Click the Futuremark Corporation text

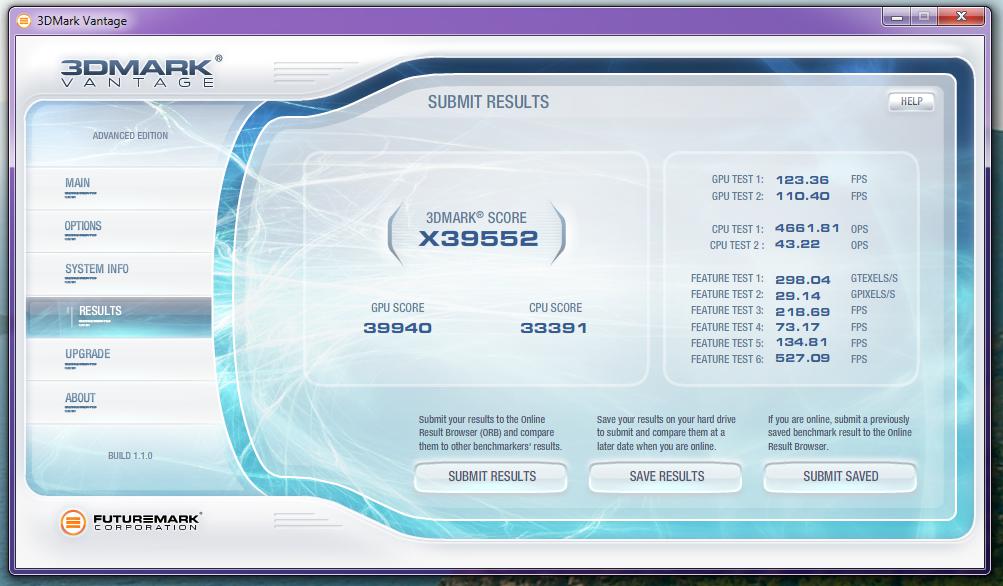coord(147,521)
